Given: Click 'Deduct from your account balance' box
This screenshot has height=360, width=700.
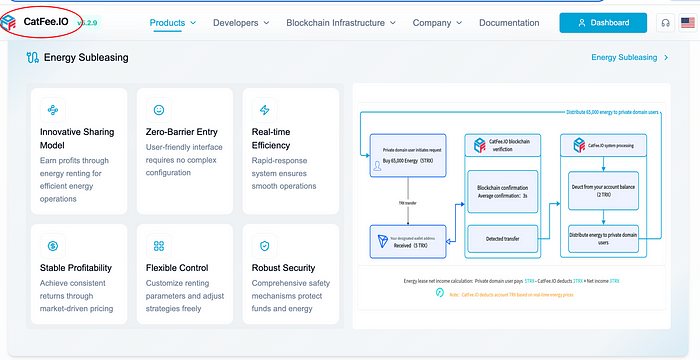Looking at the screenshot, I should point(604,191).
